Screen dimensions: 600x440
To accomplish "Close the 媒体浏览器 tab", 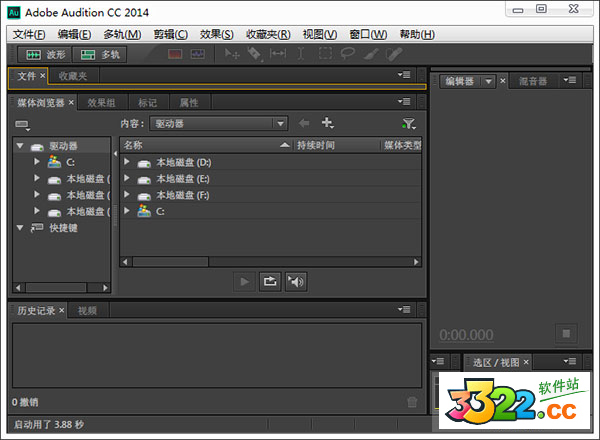I will (x=71, y=103).
